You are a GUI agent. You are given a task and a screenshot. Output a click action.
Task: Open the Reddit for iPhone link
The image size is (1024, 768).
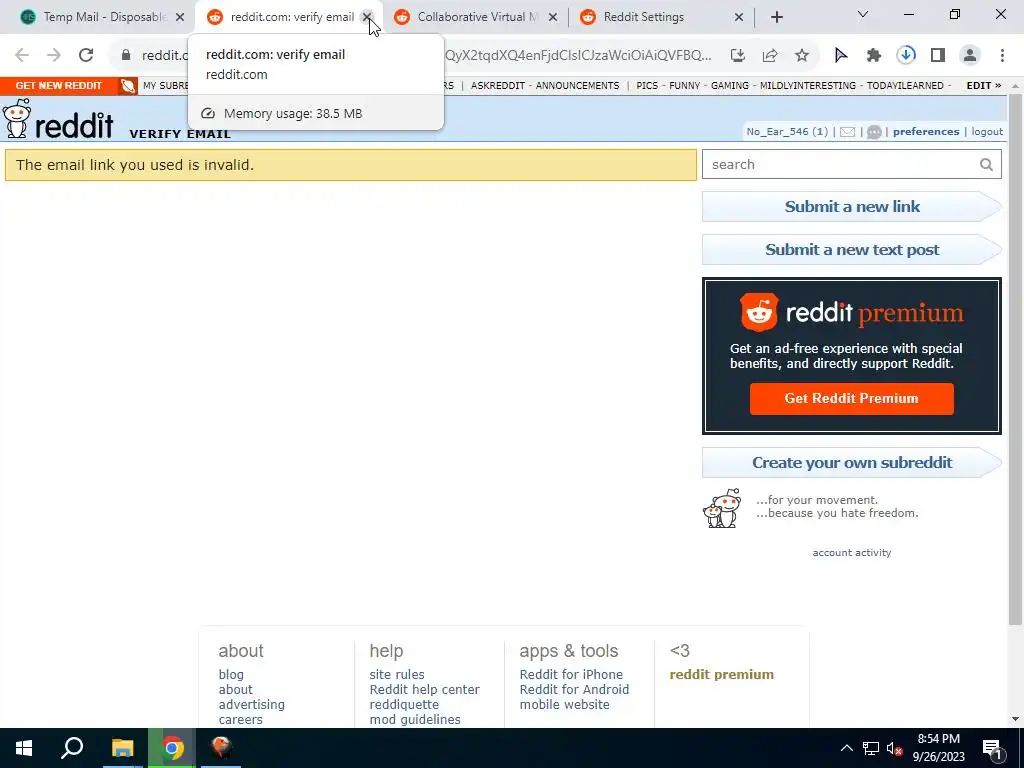coord(571,675)
